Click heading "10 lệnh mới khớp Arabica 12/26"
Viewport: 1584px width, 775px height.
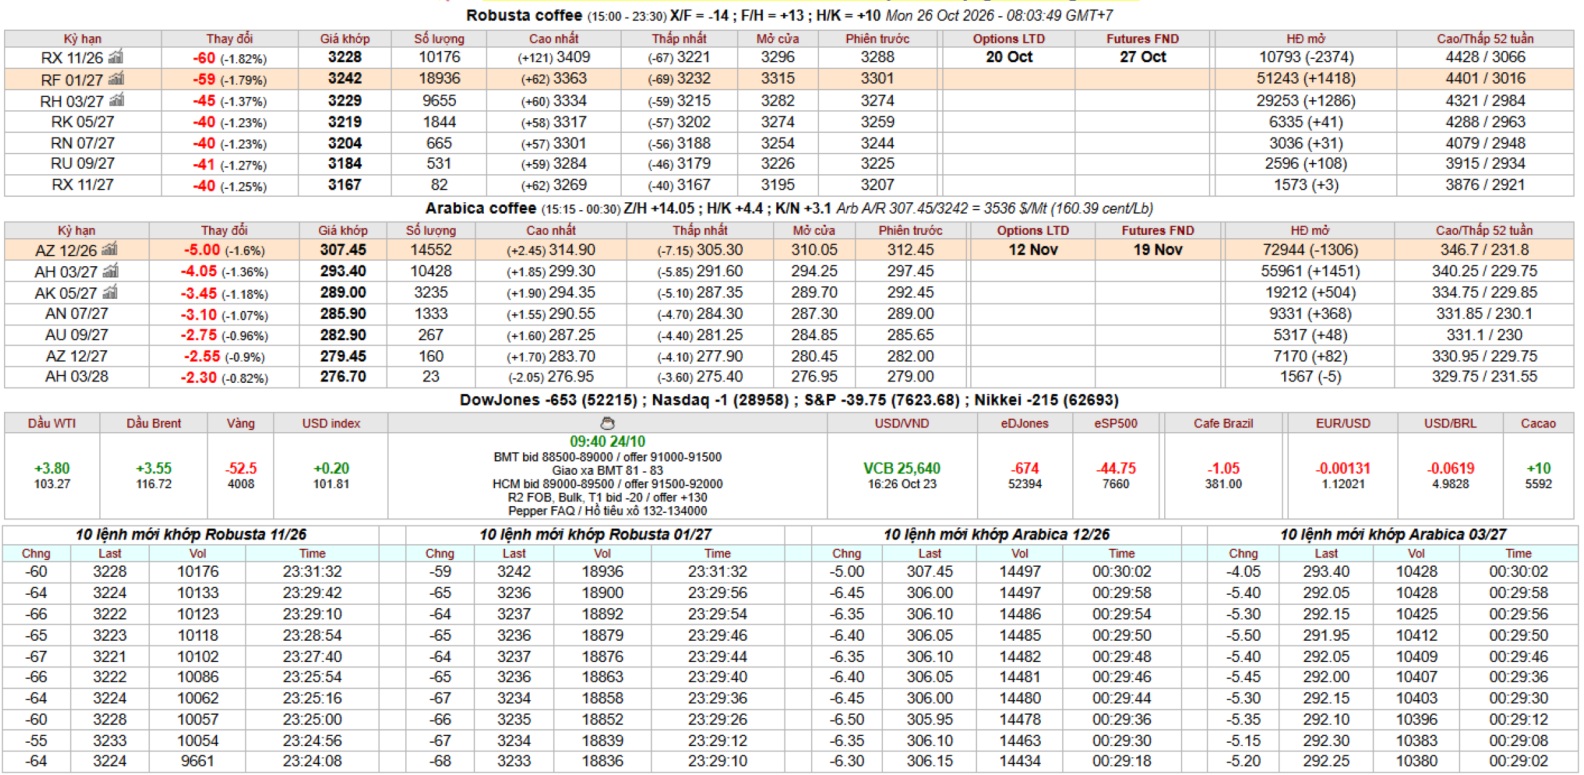pos(997,534)
